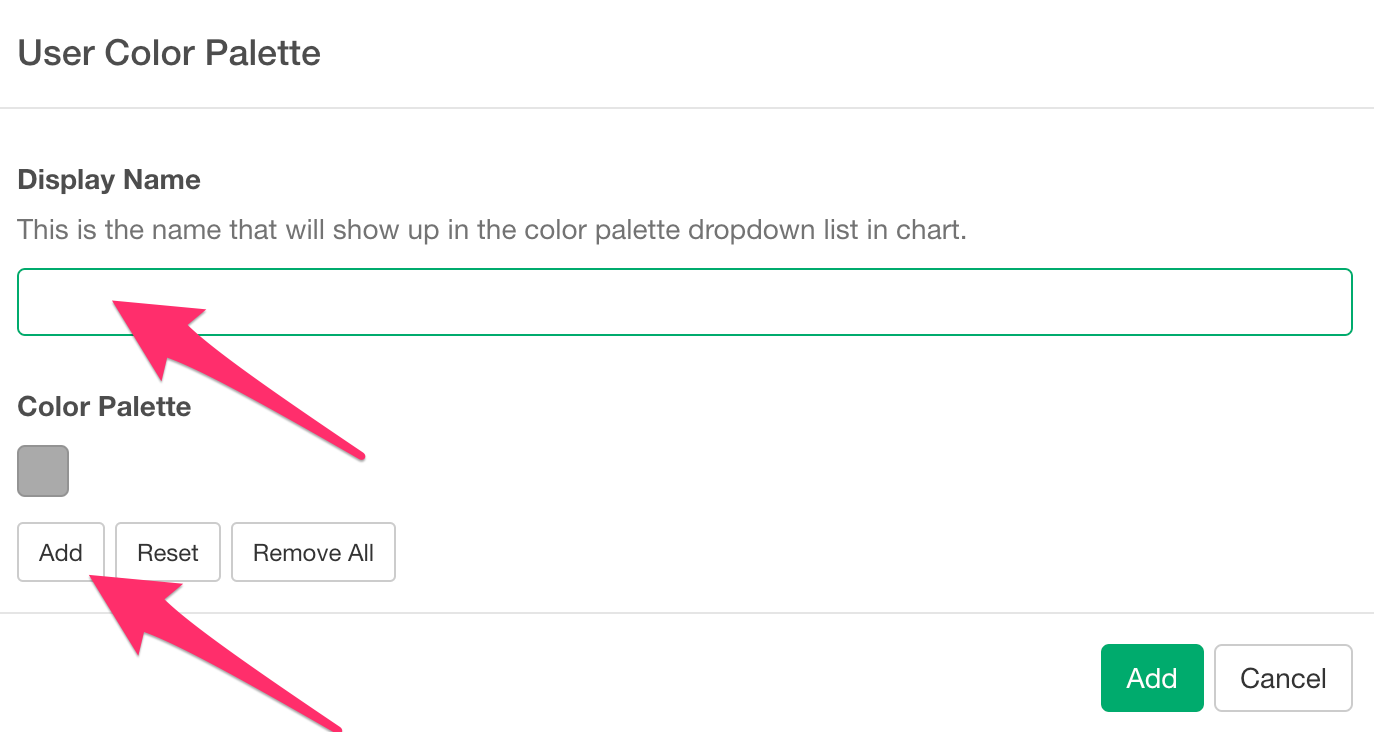Viewport: 1374px width, 732px height.
Task: Open the color picker for the gray square
Action: click(43, 471)
